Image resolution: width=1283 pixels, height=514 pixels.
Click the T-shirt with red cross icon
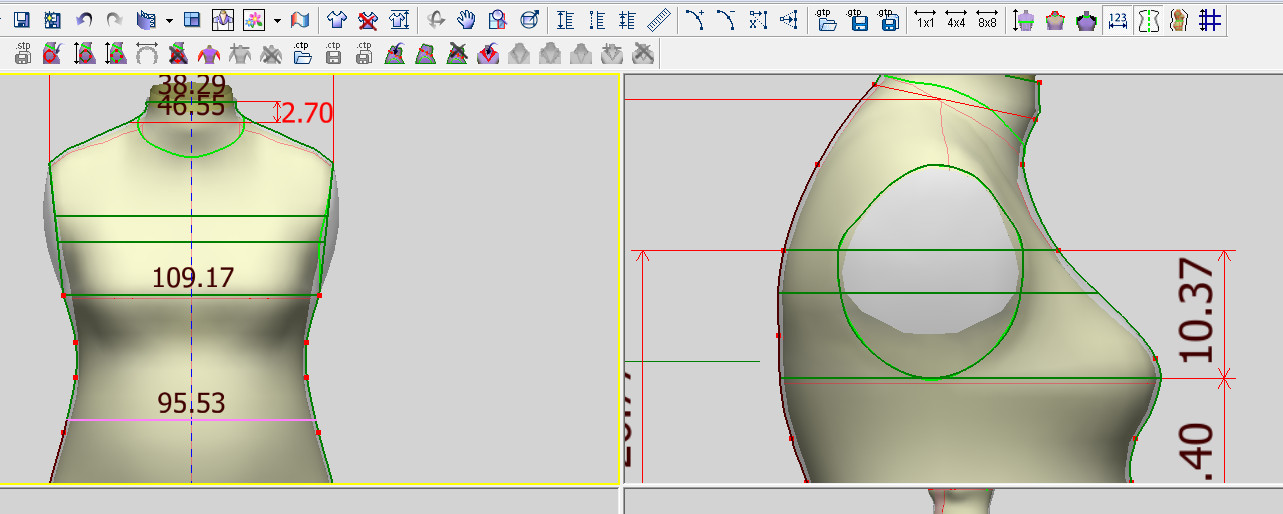pos(368,19)
